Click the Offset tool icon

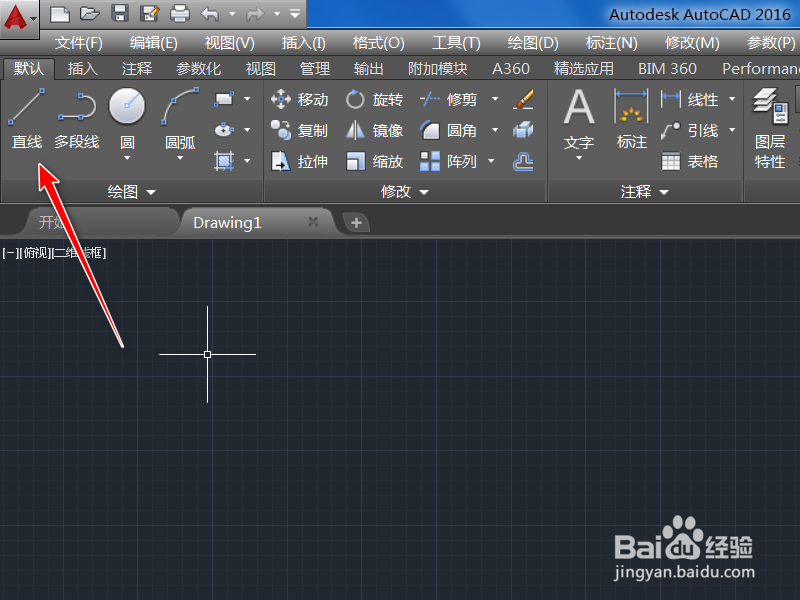[x=523, y=162]
